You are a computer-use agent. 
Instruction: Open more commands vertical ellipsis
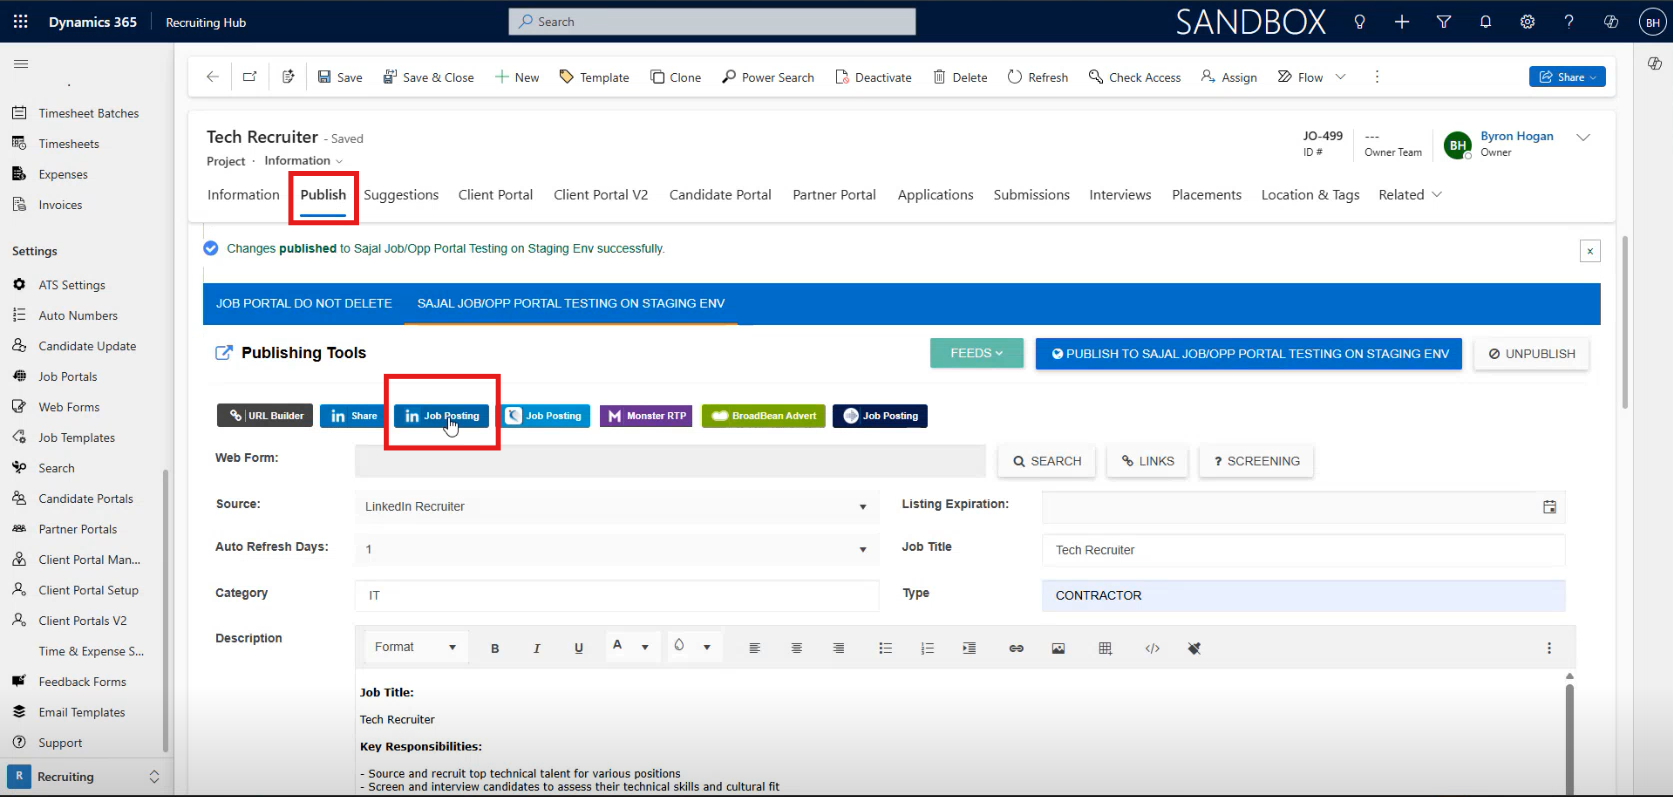[1377, 77]
